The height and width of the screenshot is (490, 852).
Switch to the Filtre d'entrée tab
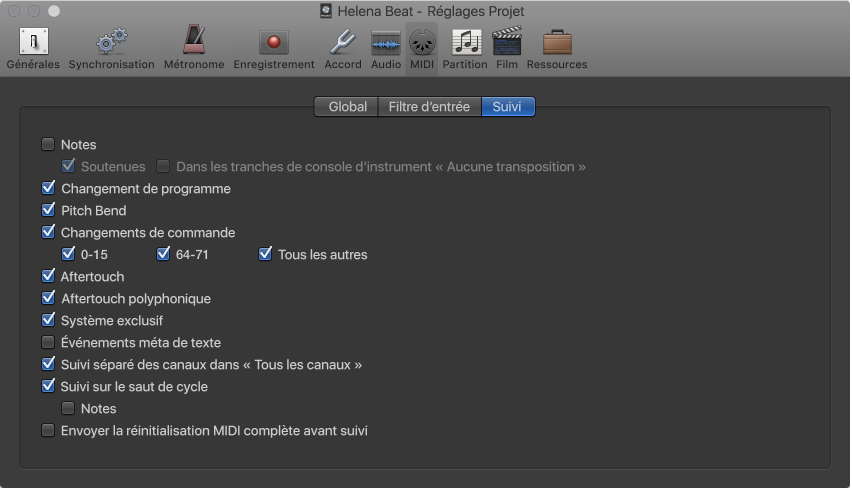pyautogui.click(x=429, y=106)
